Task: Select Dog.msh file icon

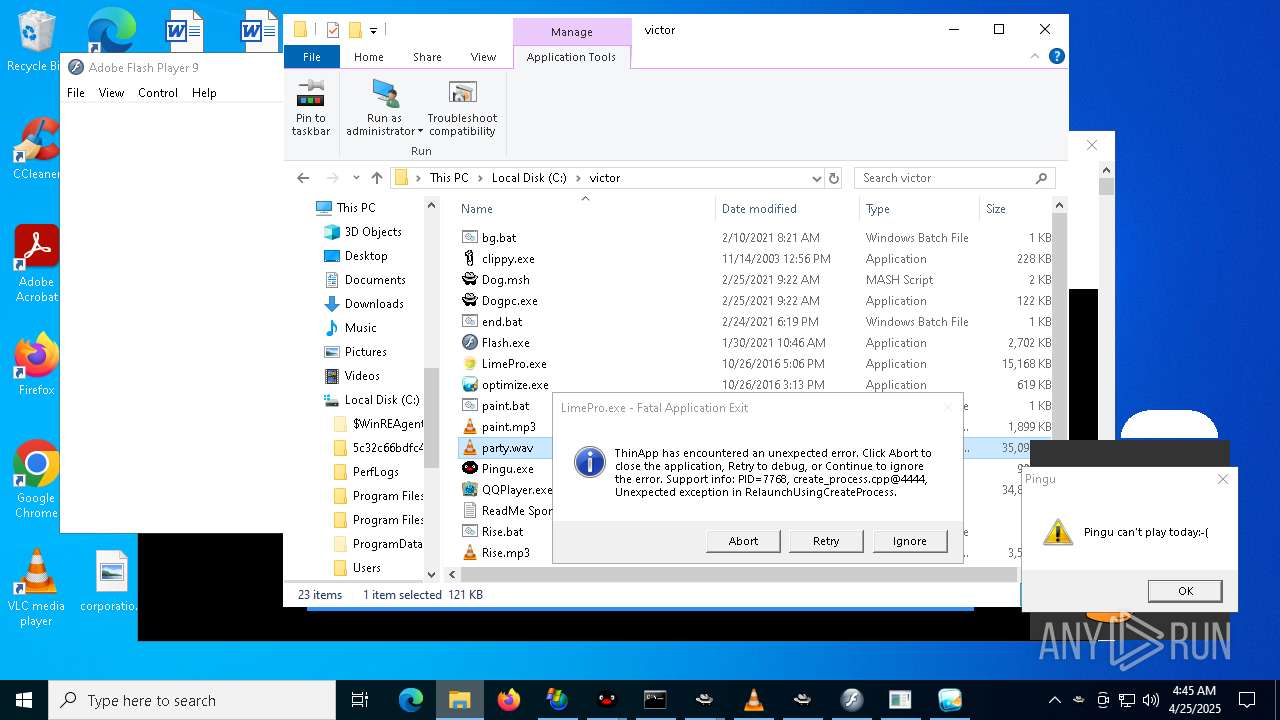Action: [x=470, y=280]
